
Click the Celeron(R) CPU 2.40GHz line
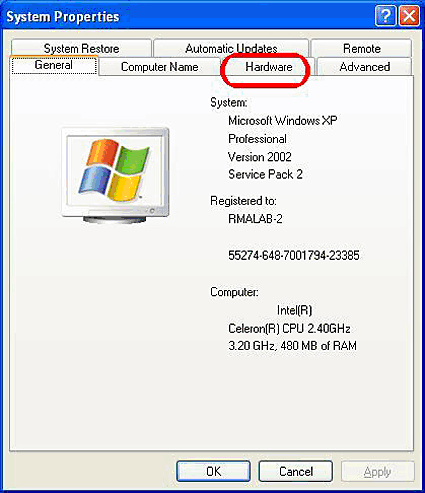point(289,329)
